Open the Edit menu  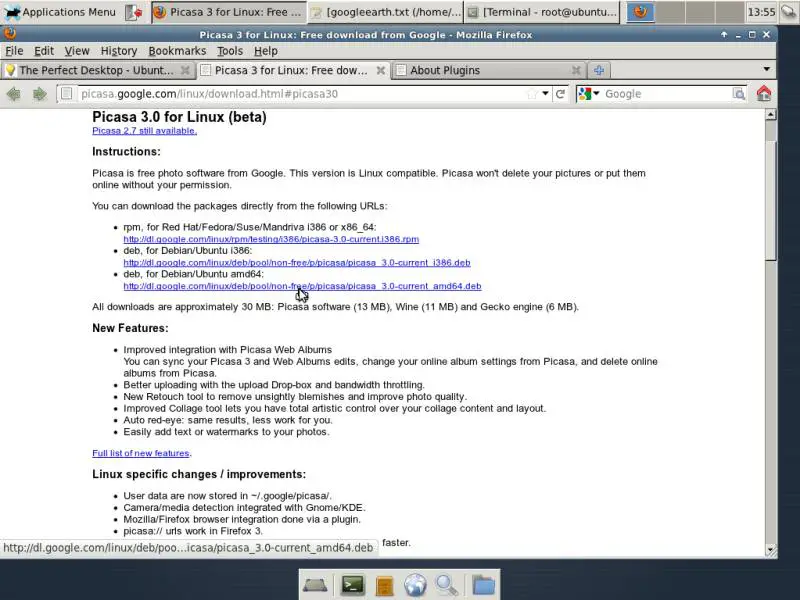pos(44,51)
